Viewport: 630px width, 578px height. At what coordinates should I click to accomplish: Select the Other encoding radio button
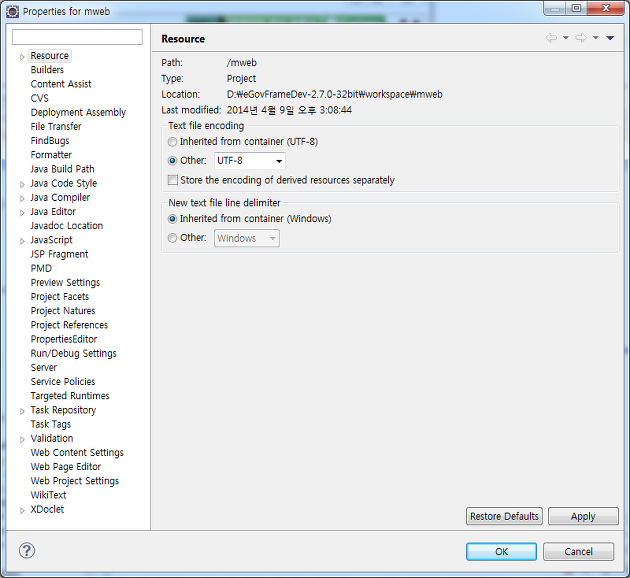(x=172, y=161)
